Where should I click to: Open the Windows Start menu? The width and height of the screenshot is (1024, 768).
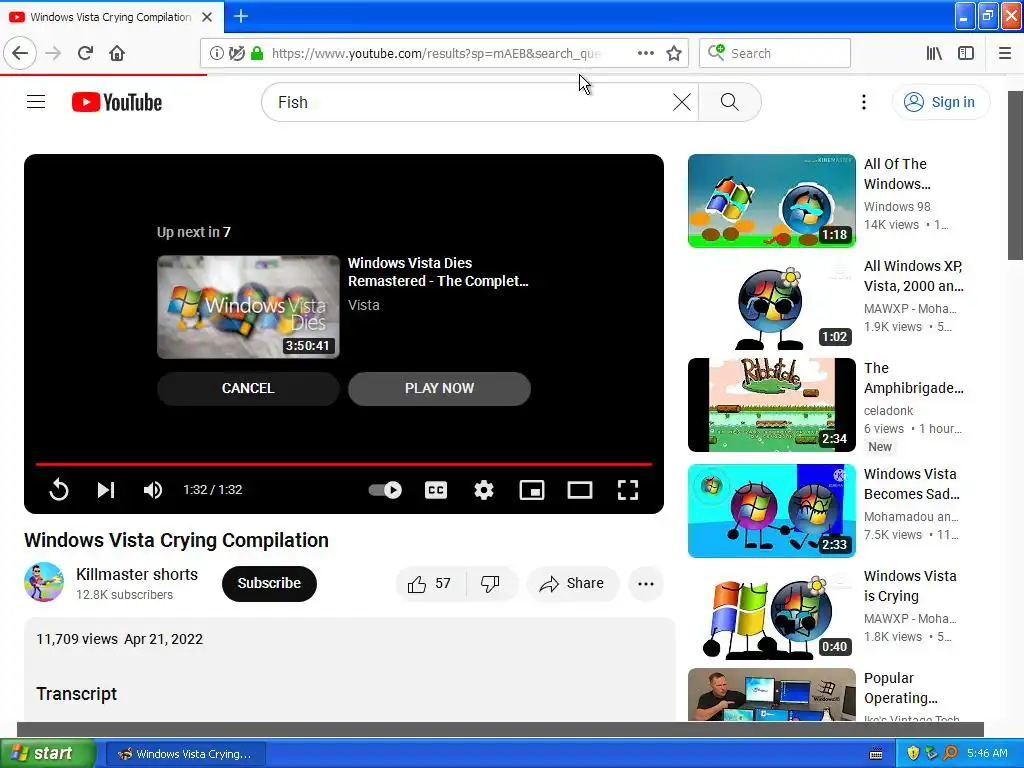47,754
